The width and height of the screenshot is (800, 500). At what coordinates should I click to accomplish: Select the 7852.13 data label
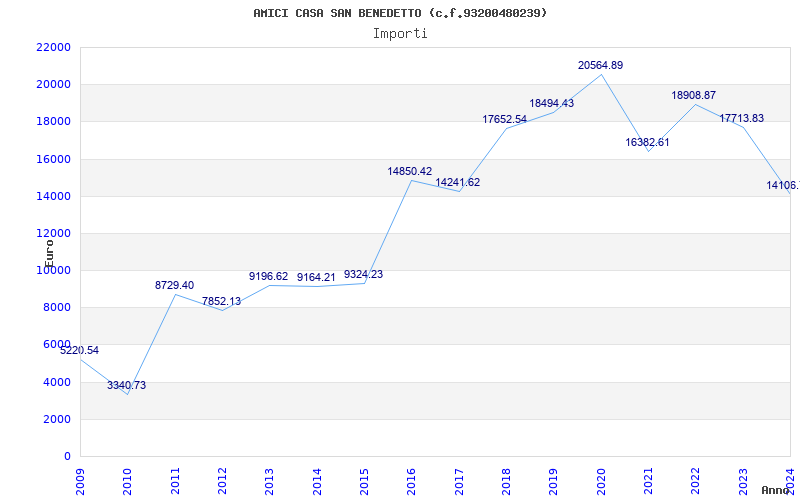pyautogui.click(x=221, y=301)
